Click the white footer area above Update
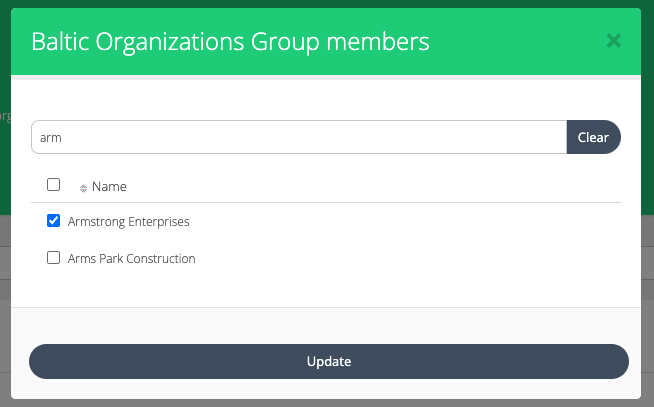This screenshot has height=407, width=654. [328, 325]
